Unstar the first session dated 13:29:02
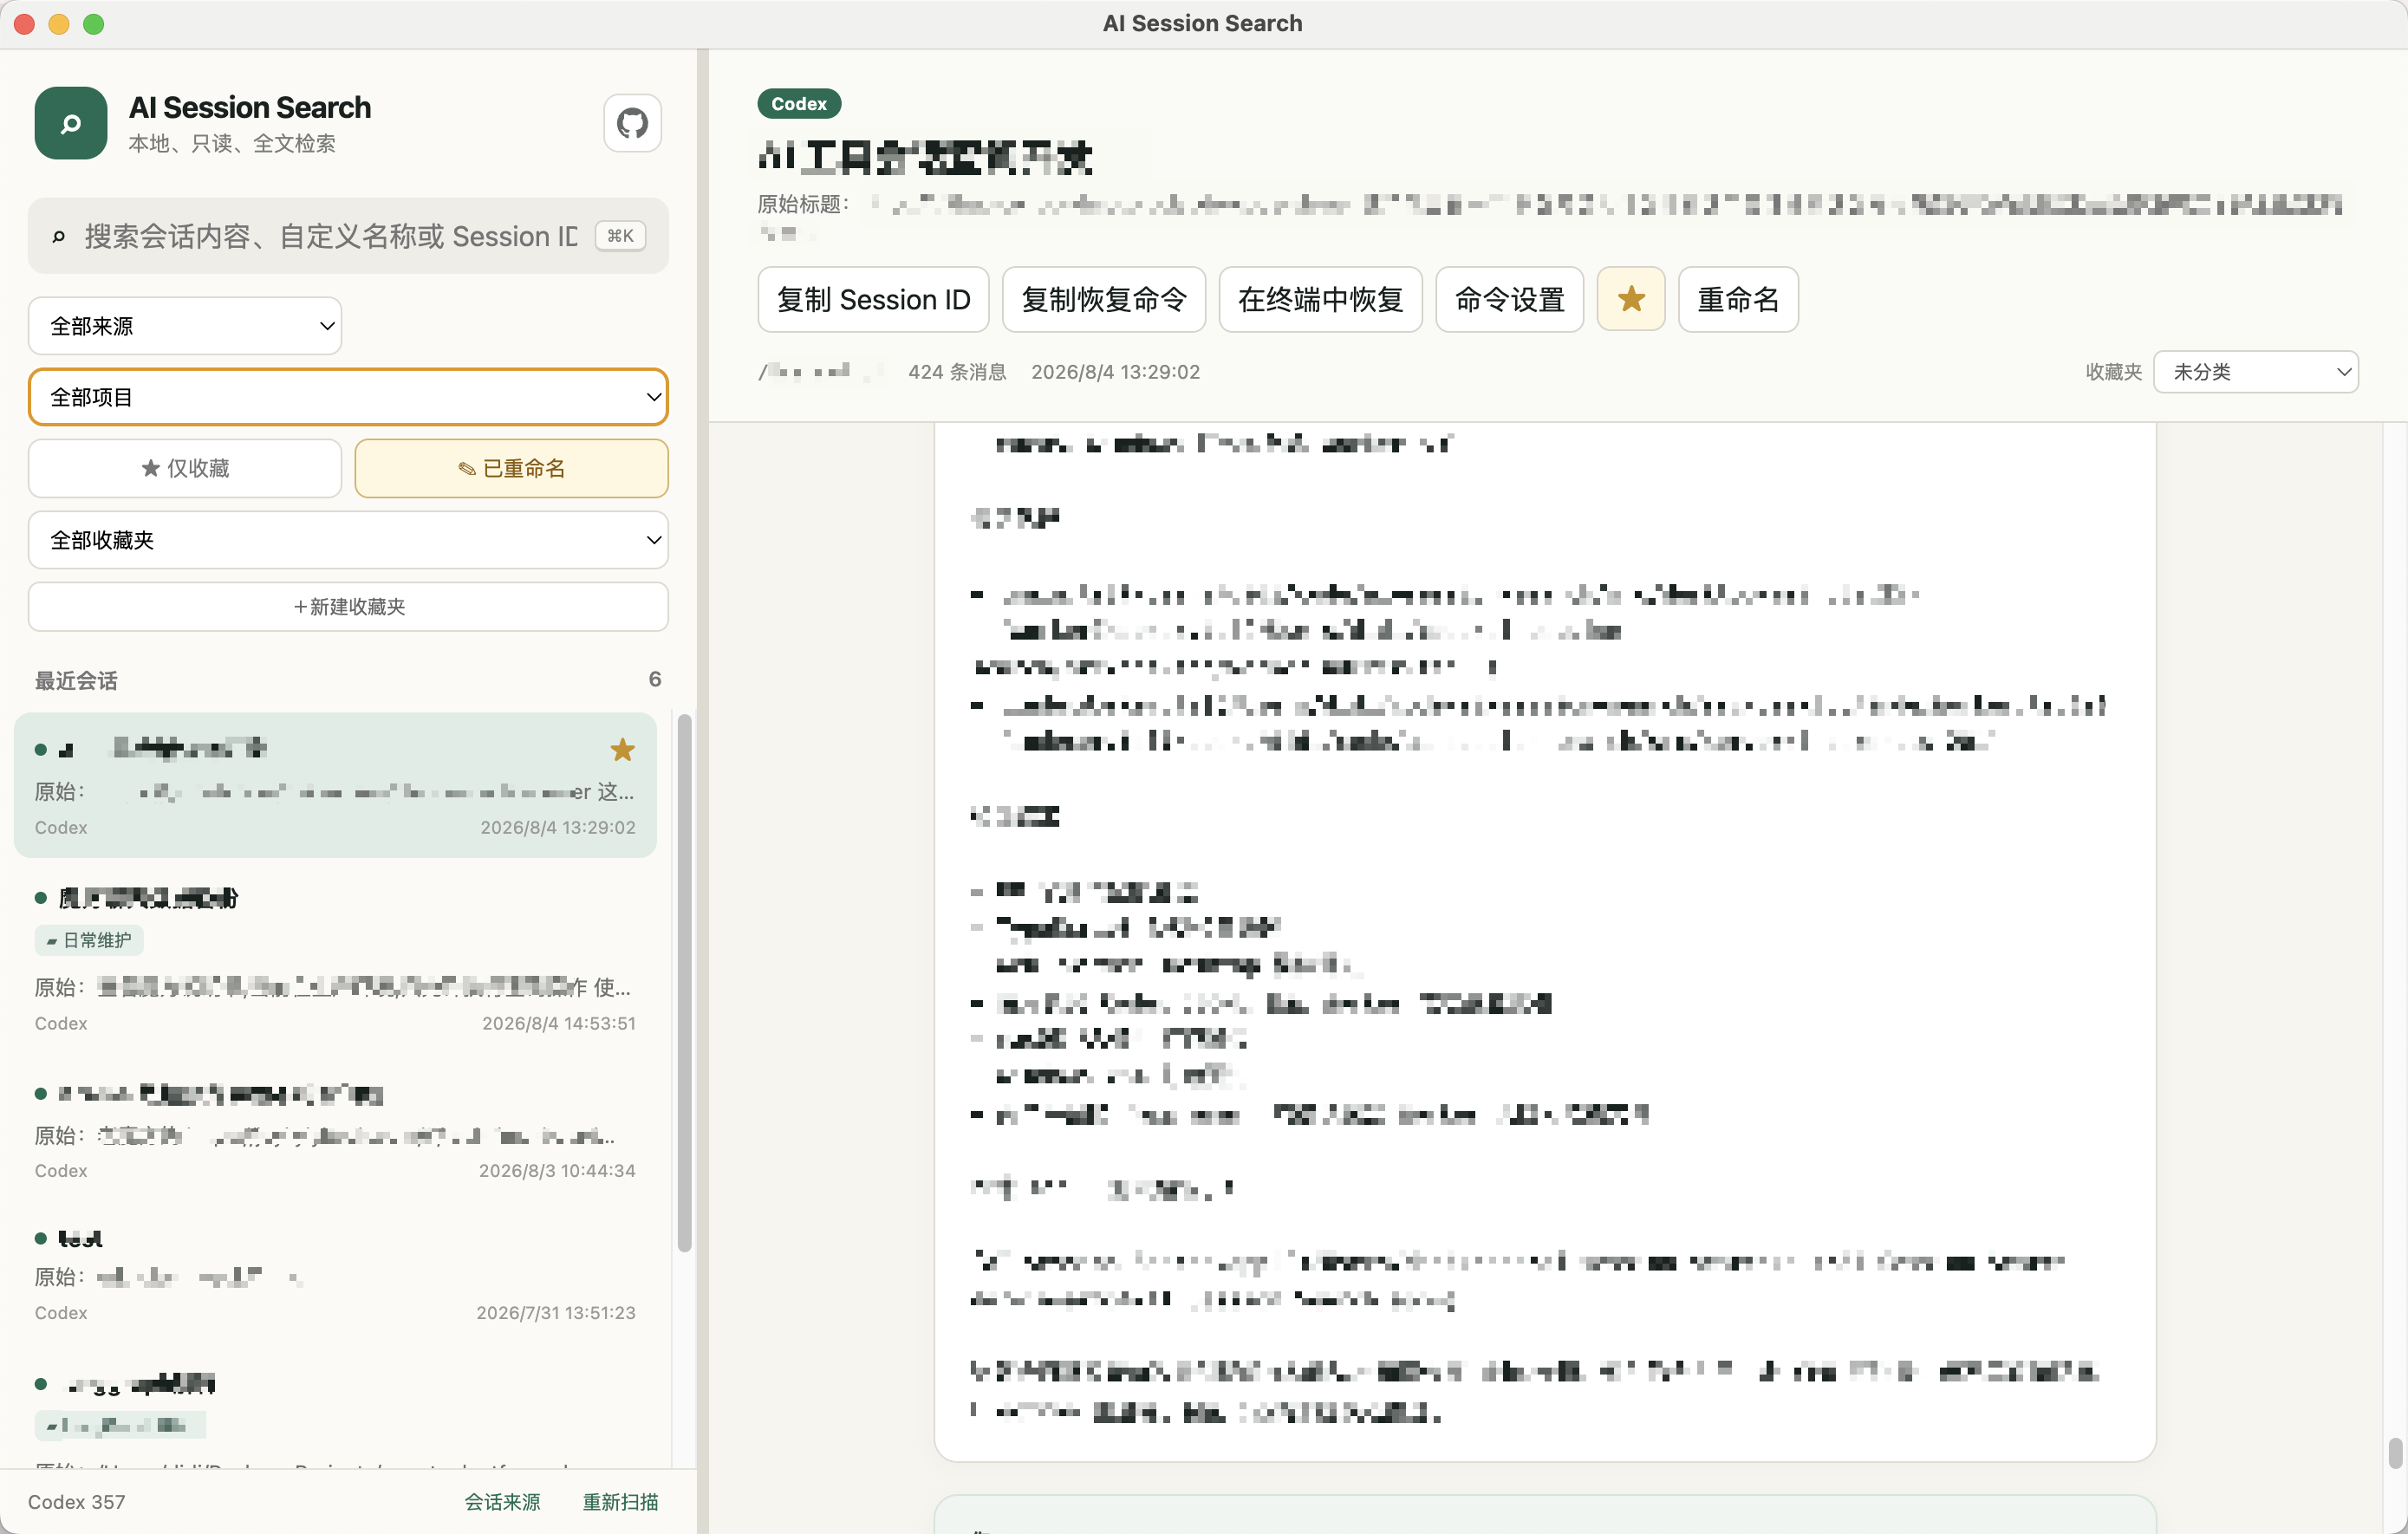The image size is (2408, 1534). [x=622, y=750]
